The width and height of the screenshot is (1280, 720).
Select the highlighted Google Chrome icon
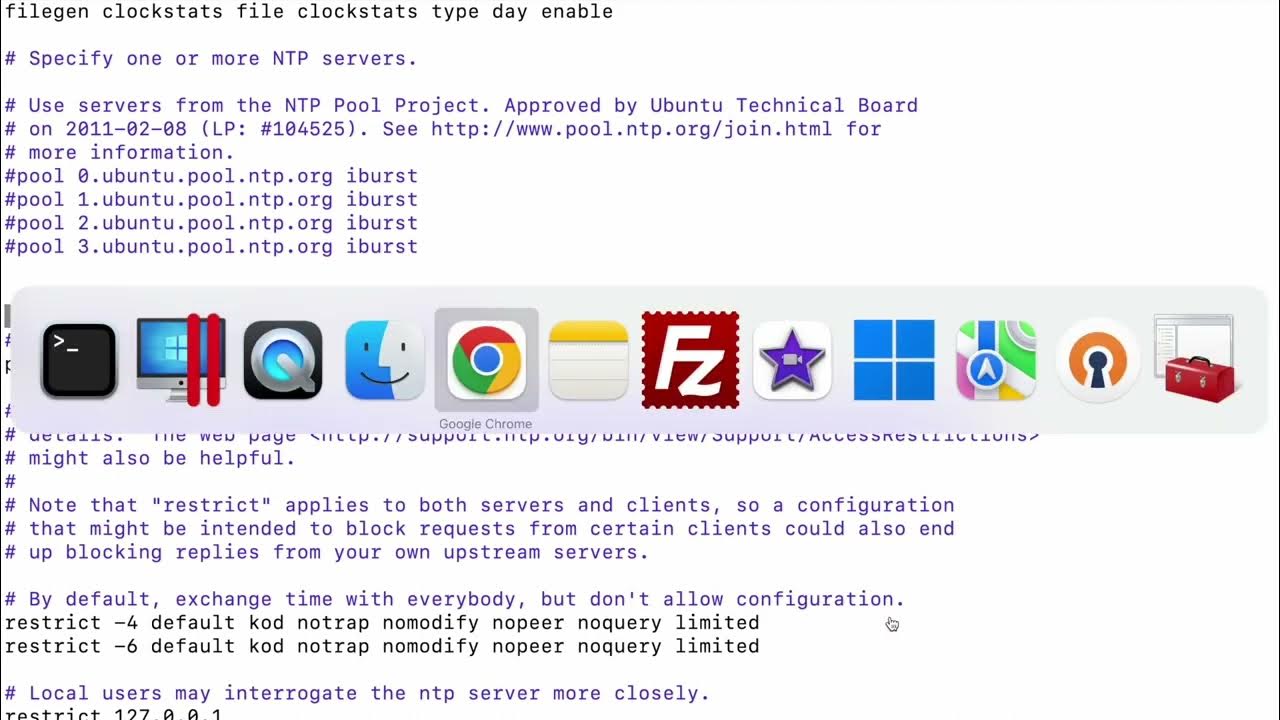point(487,360)
